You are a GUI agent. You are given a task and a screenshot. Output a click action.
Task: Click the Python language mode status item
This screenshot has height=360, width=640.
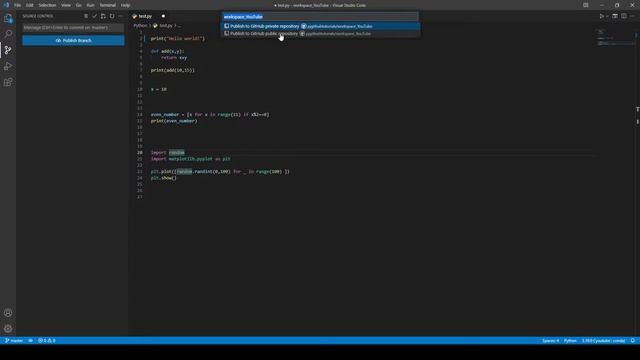click(570, 340)
